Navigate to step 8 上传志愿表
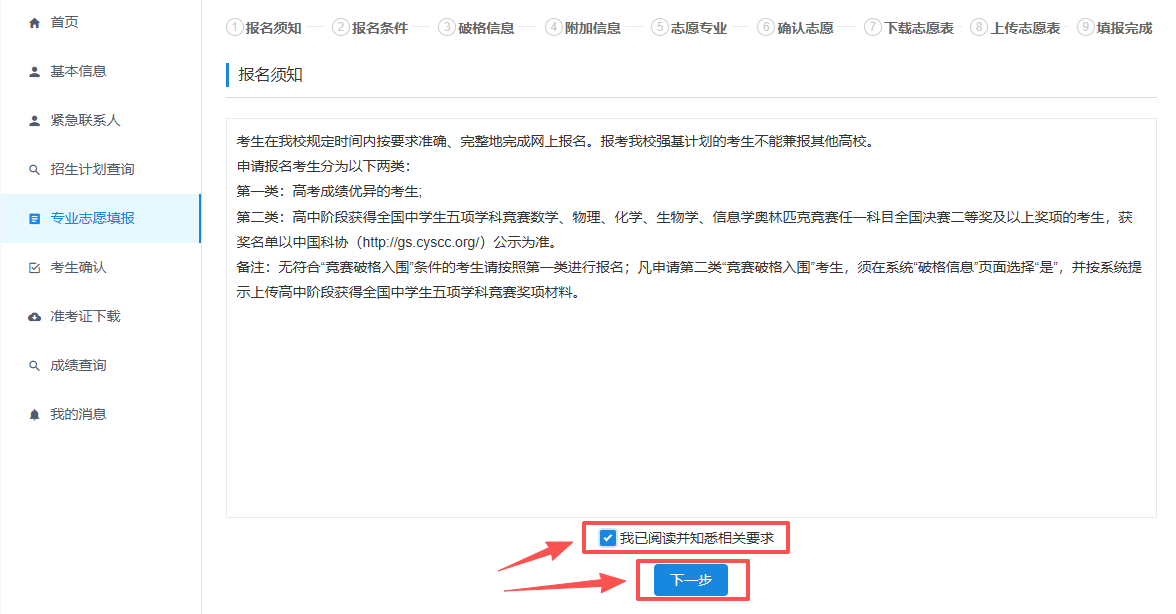1176x614 pixels. (1015, 28)
